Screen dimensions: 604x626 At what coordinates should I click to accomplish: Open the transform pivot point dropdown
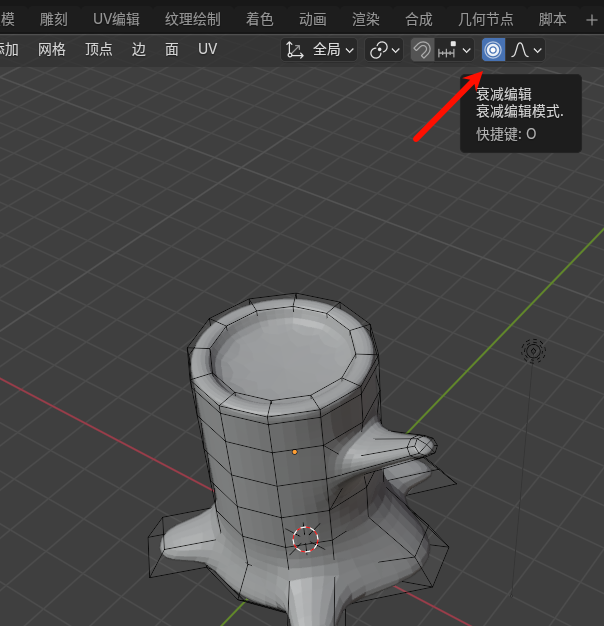pyautogui.click(x=384, y=50)
